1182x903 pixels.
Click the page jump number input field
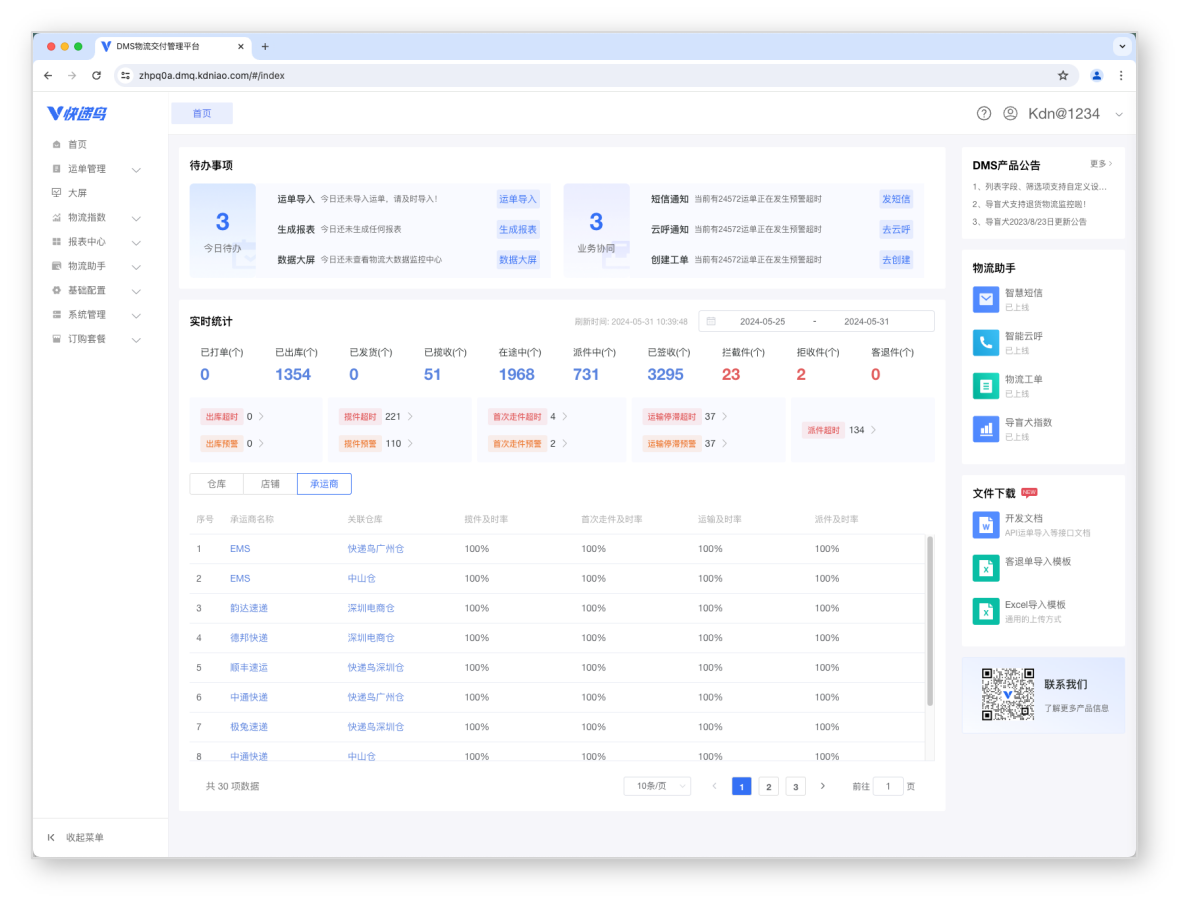887,786
